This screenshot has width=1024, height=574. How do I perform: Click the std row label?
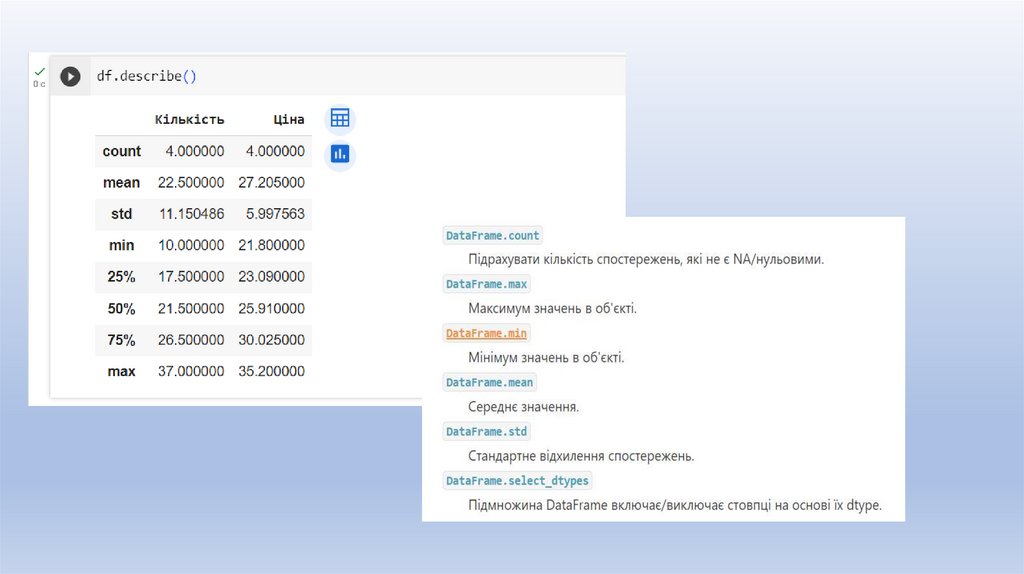(x=121, y=214)
